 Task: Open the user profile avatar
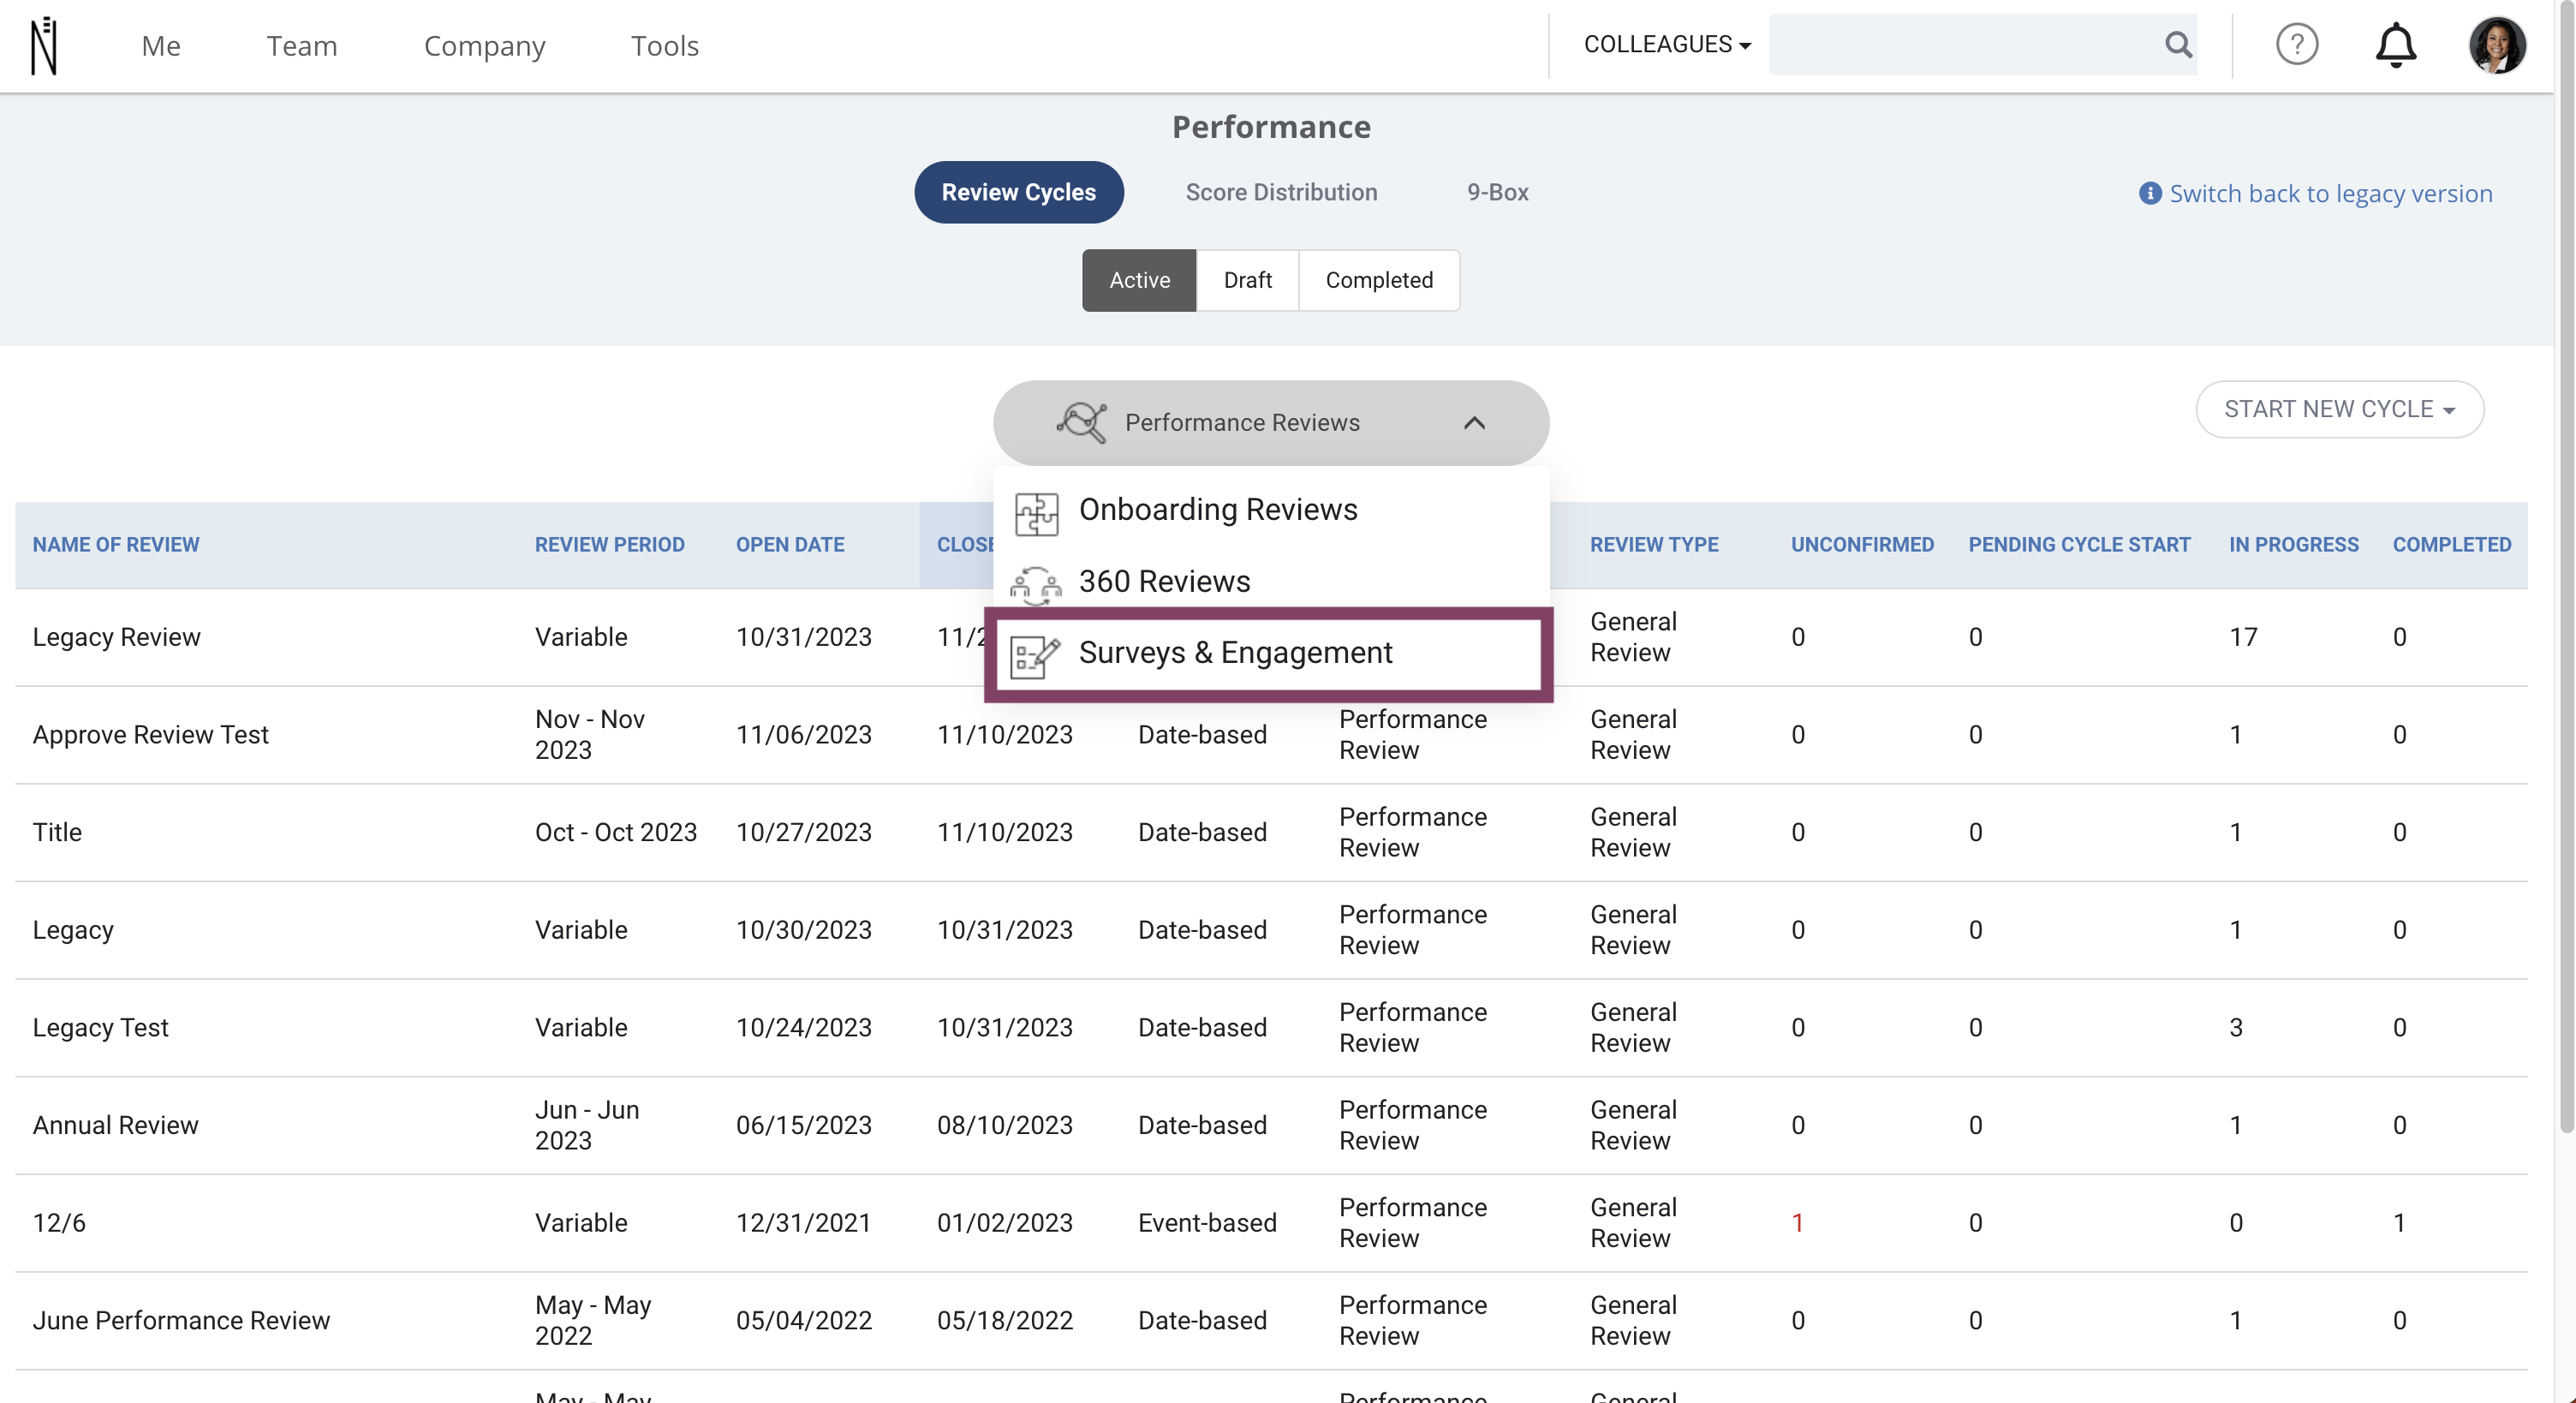point(2497,45)
